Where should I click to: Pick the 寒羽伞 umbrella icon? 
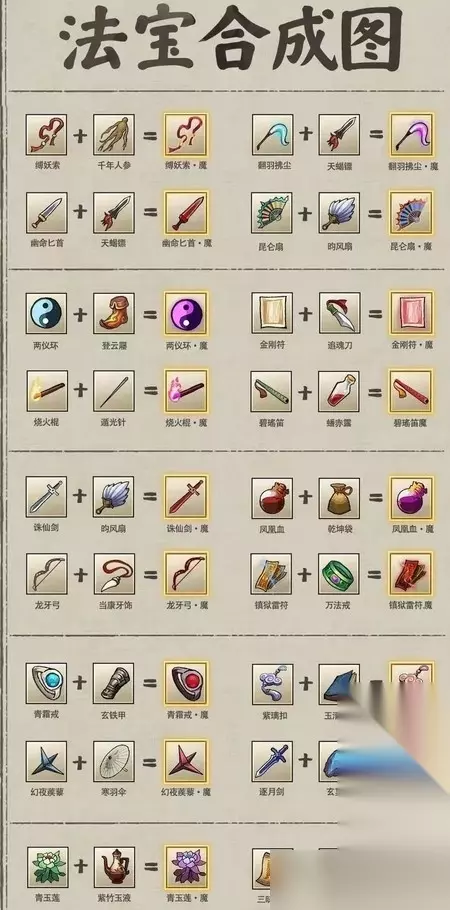[114, 761]
